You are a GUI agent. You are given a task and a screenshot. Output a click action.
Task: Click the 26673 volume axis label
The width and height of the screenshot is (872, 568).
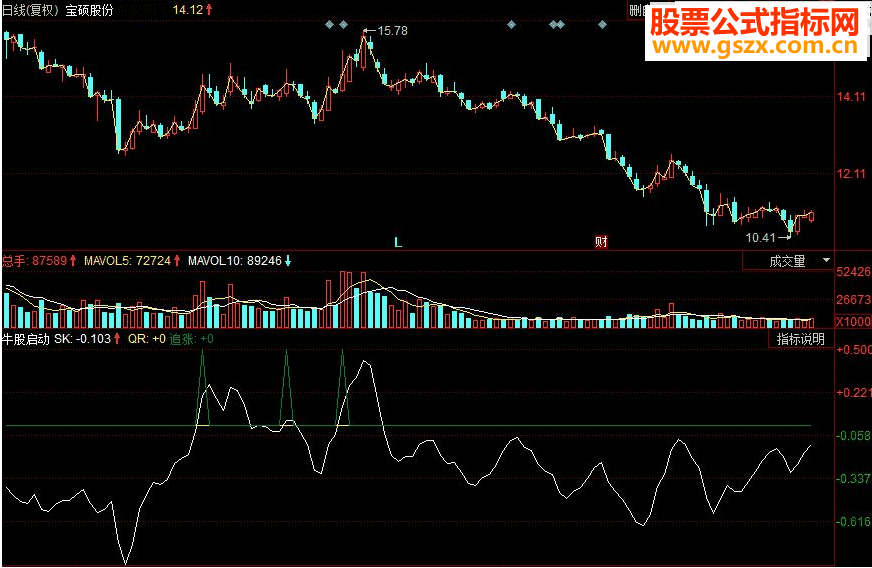coord(854,300)
